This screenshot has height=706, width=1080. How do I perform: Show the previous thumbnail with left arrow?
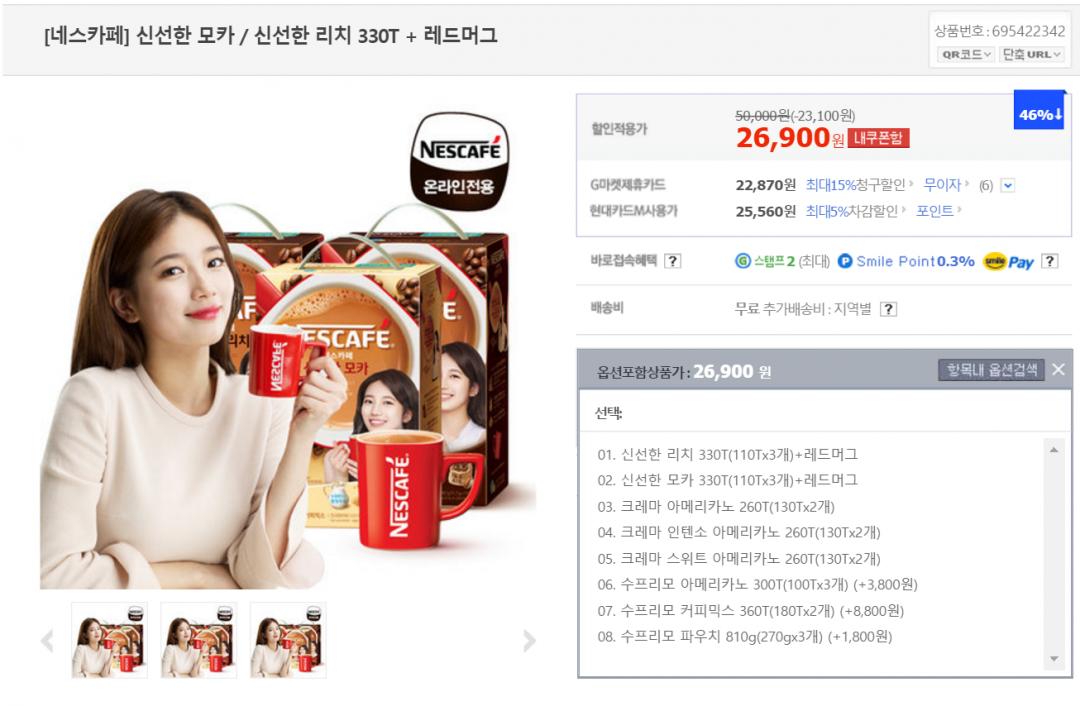(x=47, y=641)
